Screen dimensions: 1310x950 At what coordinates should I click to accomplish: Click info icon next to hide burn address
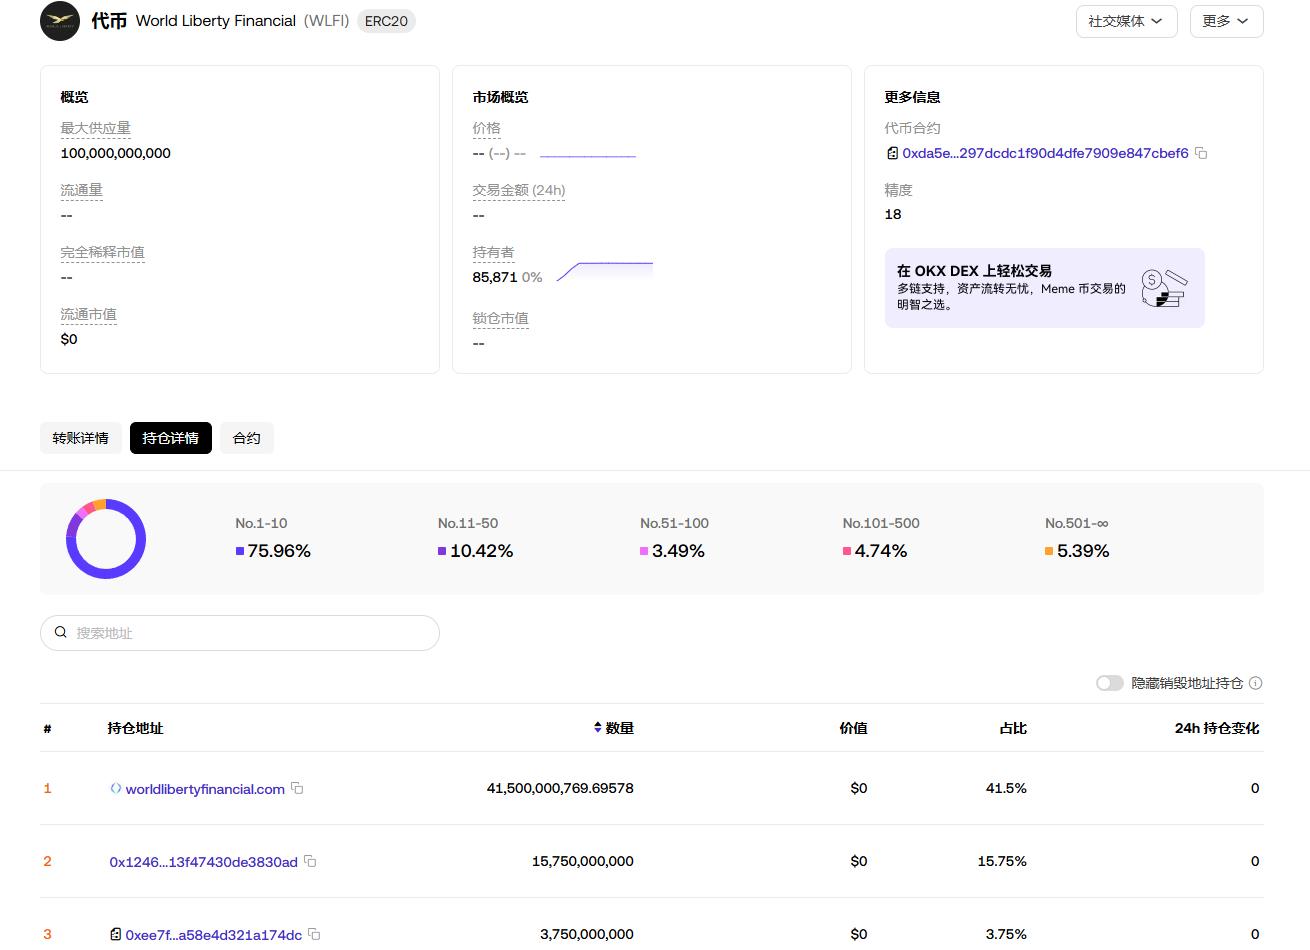(1256, 683)
